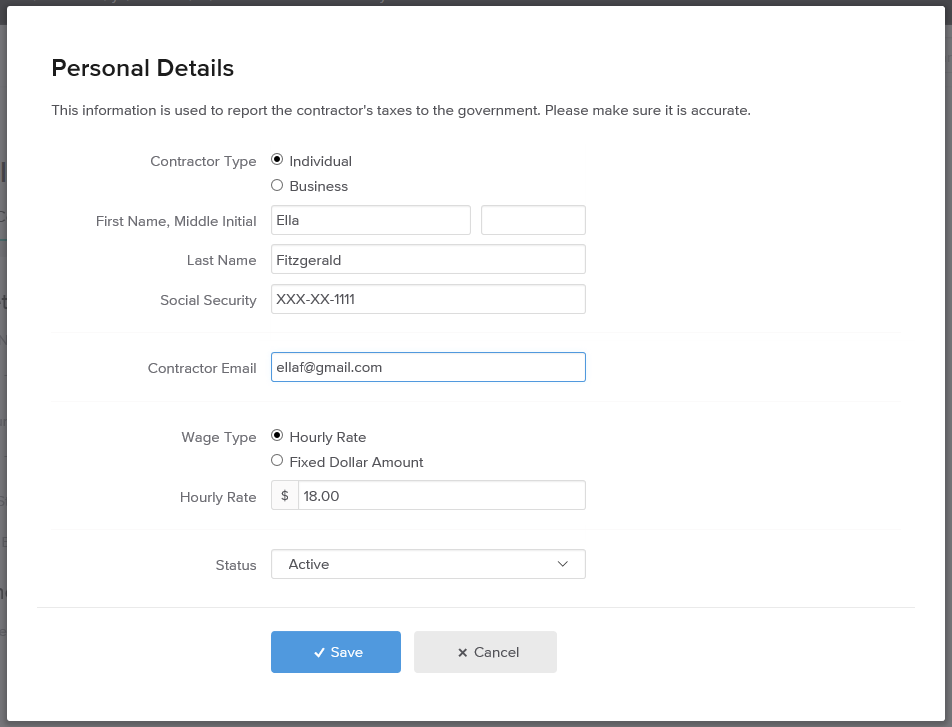The width and height of the screenshot is (952, 727).
Task: Click into the Contractor Email field
Action: 427,367
